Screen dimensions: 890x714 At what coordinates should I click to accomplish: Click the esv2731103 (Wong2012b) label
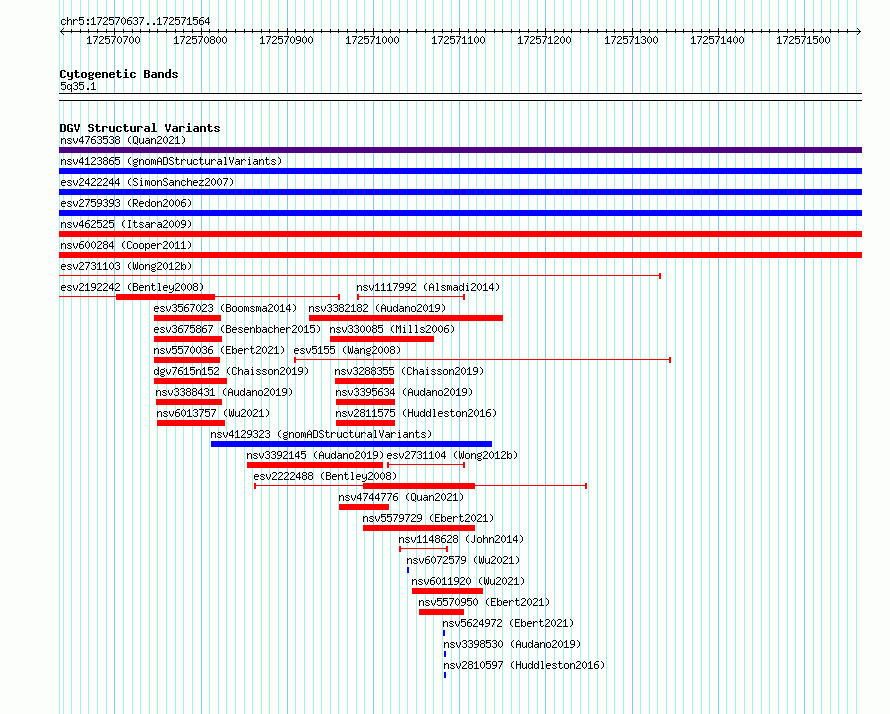pyautogui.click(x=126, y=266)
